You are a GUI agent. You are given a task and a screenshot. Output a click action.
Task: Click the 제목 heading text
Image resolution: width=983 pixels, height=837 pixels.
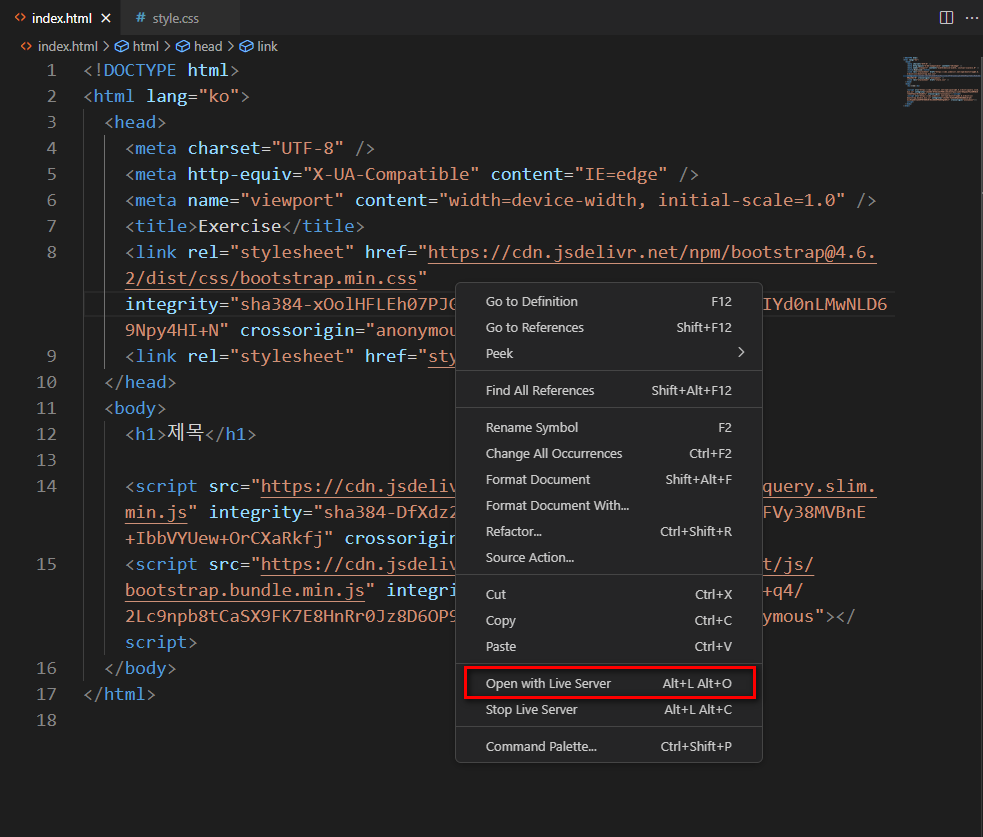pyautogui.click(x=186, y=433)
